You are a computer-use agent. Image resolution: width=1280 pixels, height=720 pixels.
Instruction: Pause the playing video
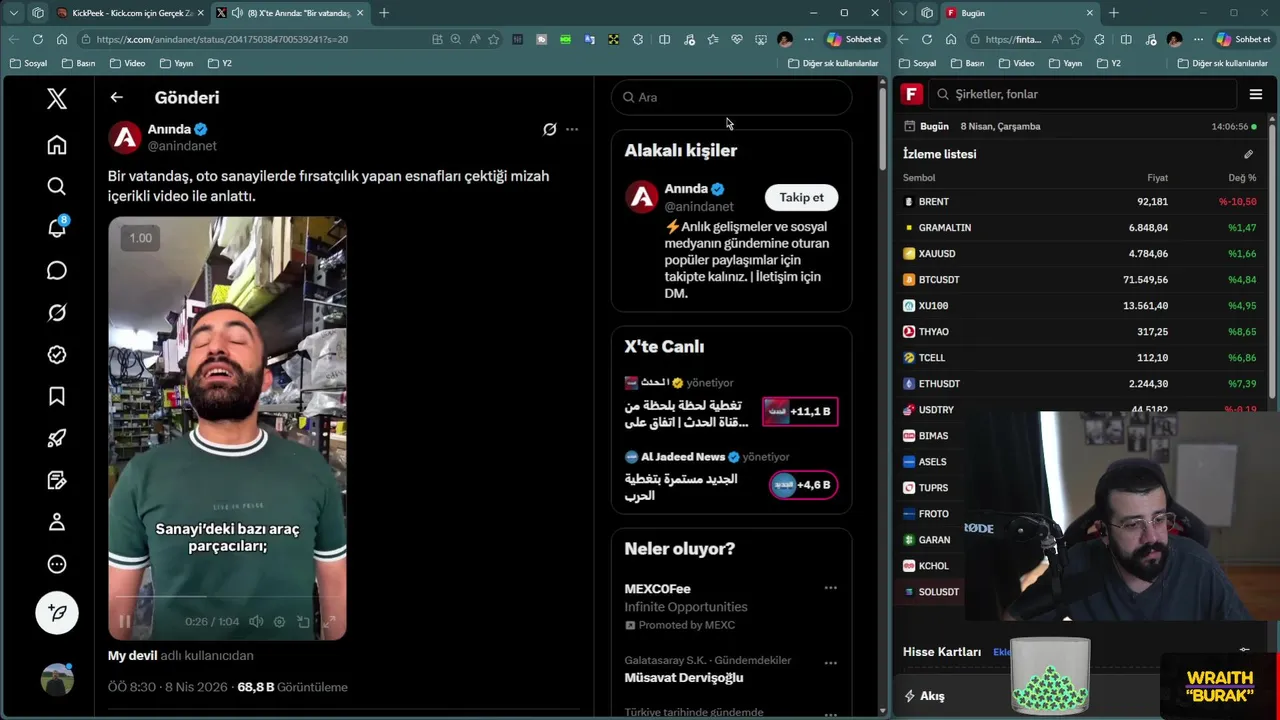(x=125, y=621)
